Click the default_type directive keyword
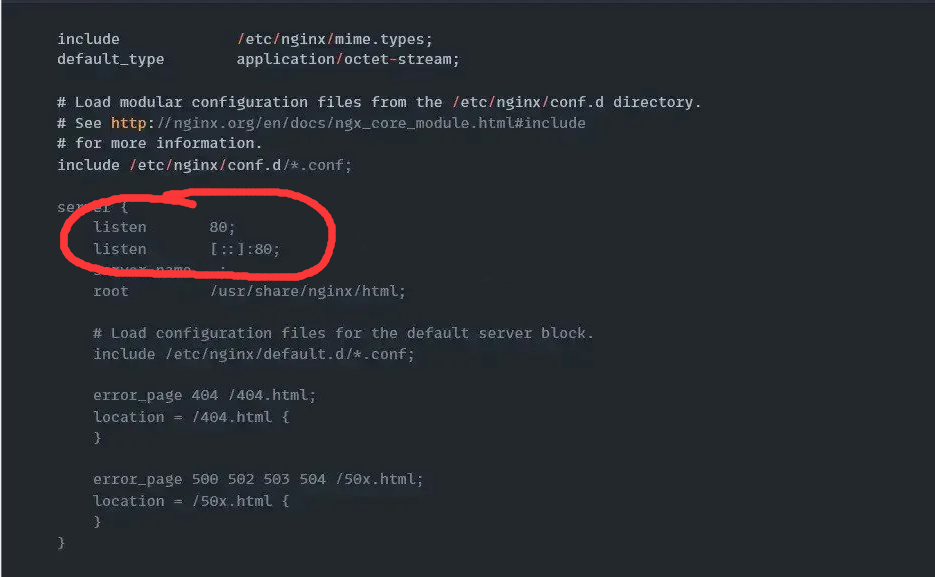 pos(111,60)
